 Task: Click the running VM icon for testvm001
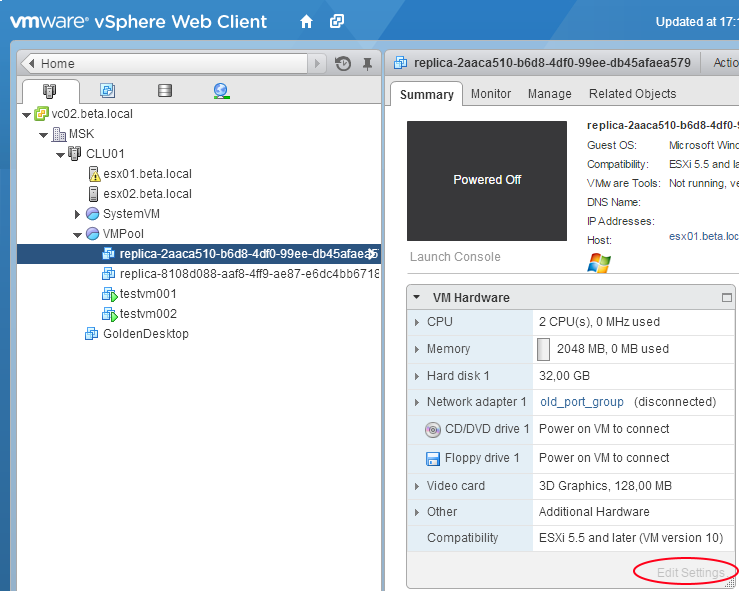click(x=109, y=294)
